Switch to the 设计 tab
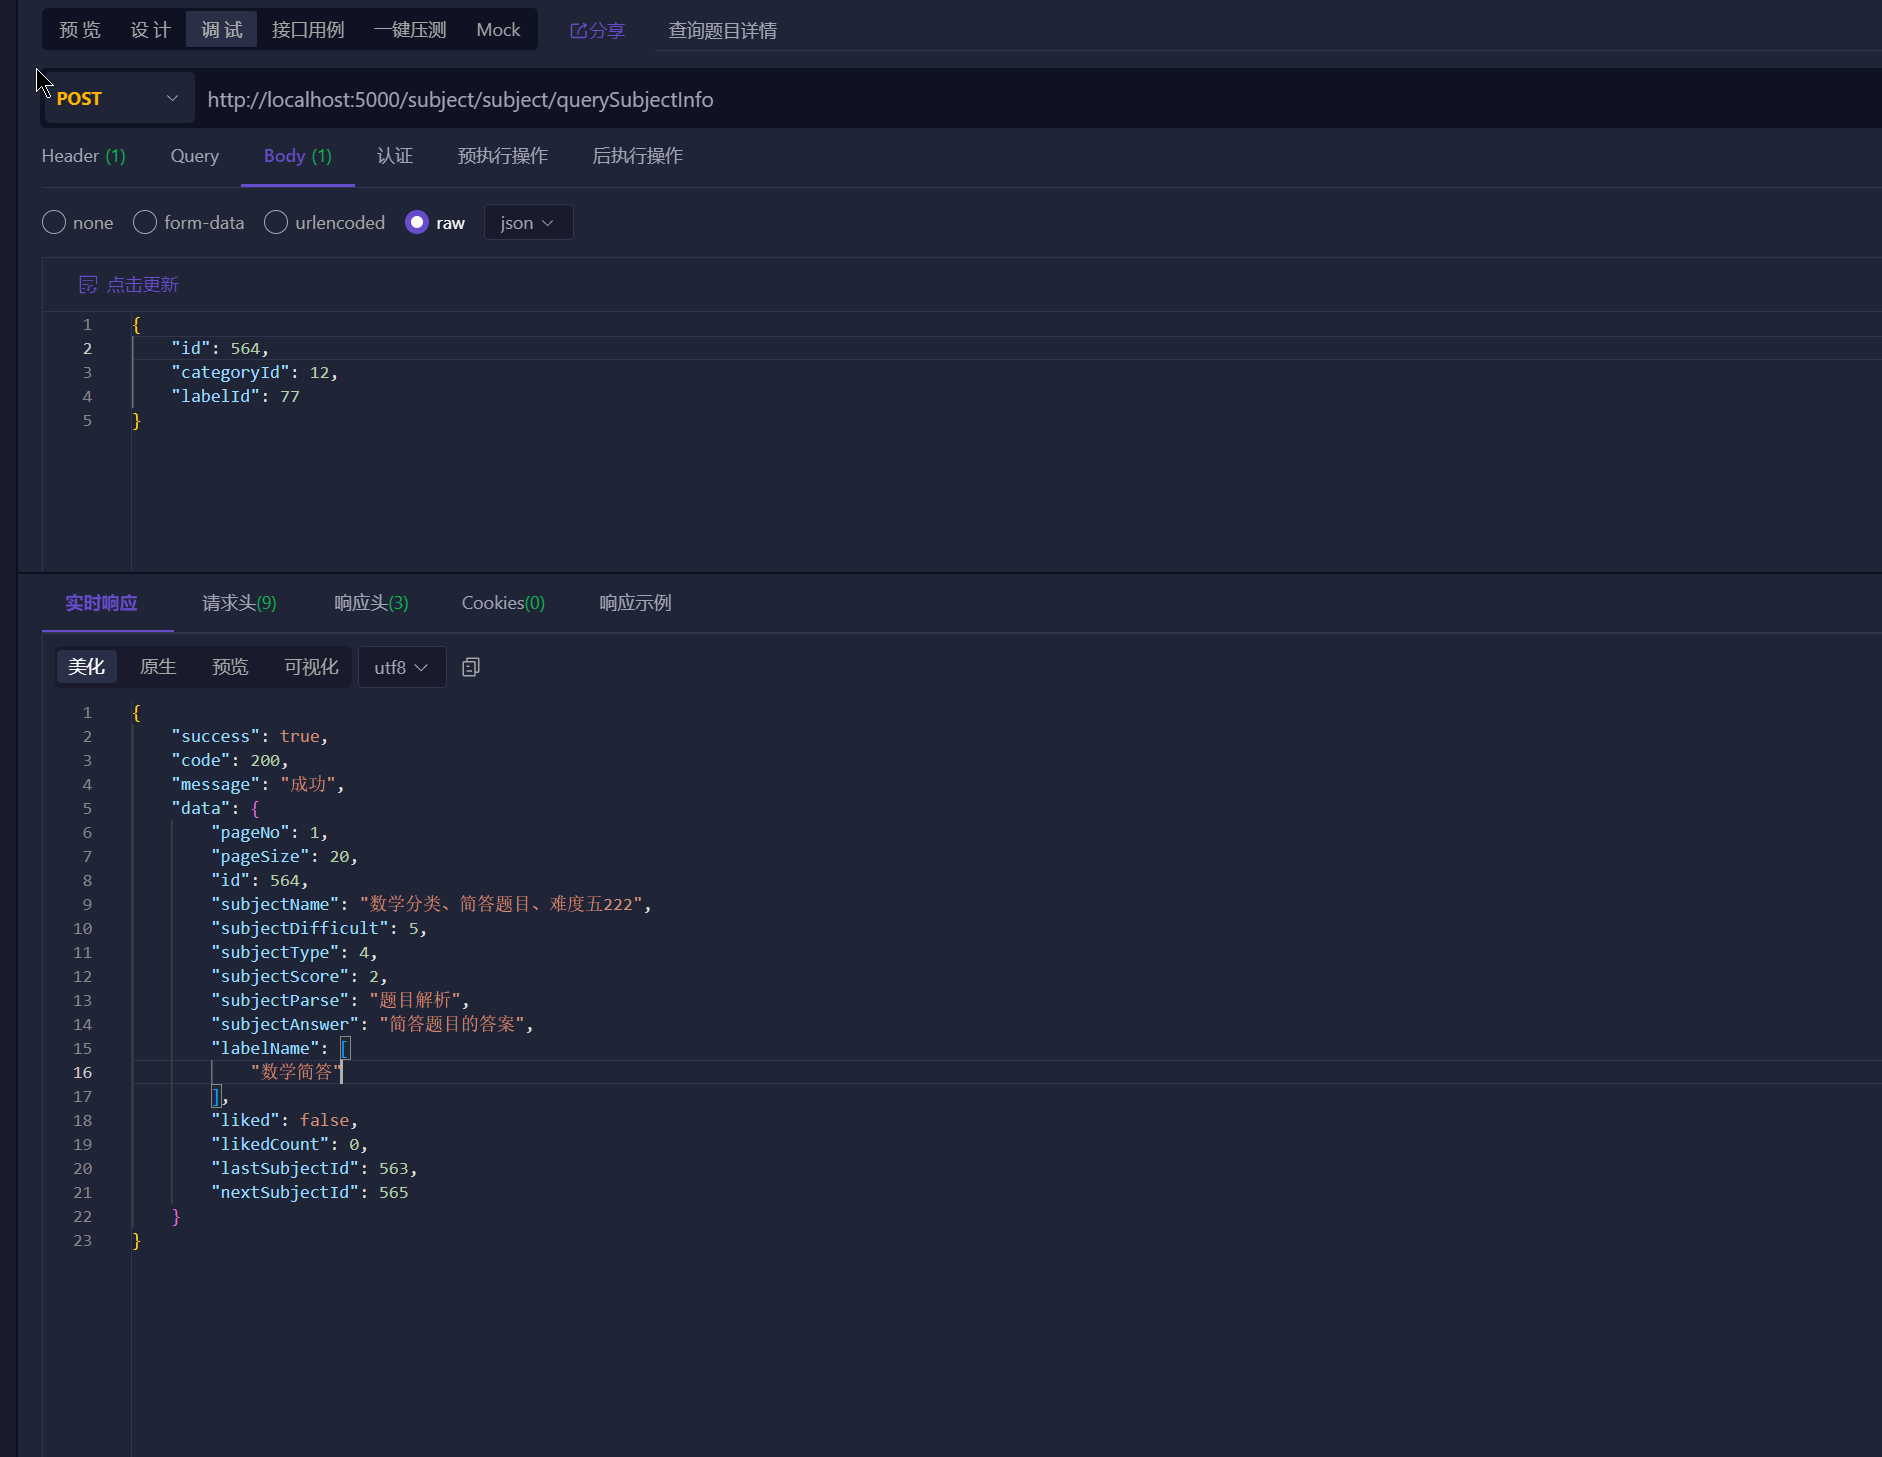Screen dimensions: 1882x1457 point(151,30)
